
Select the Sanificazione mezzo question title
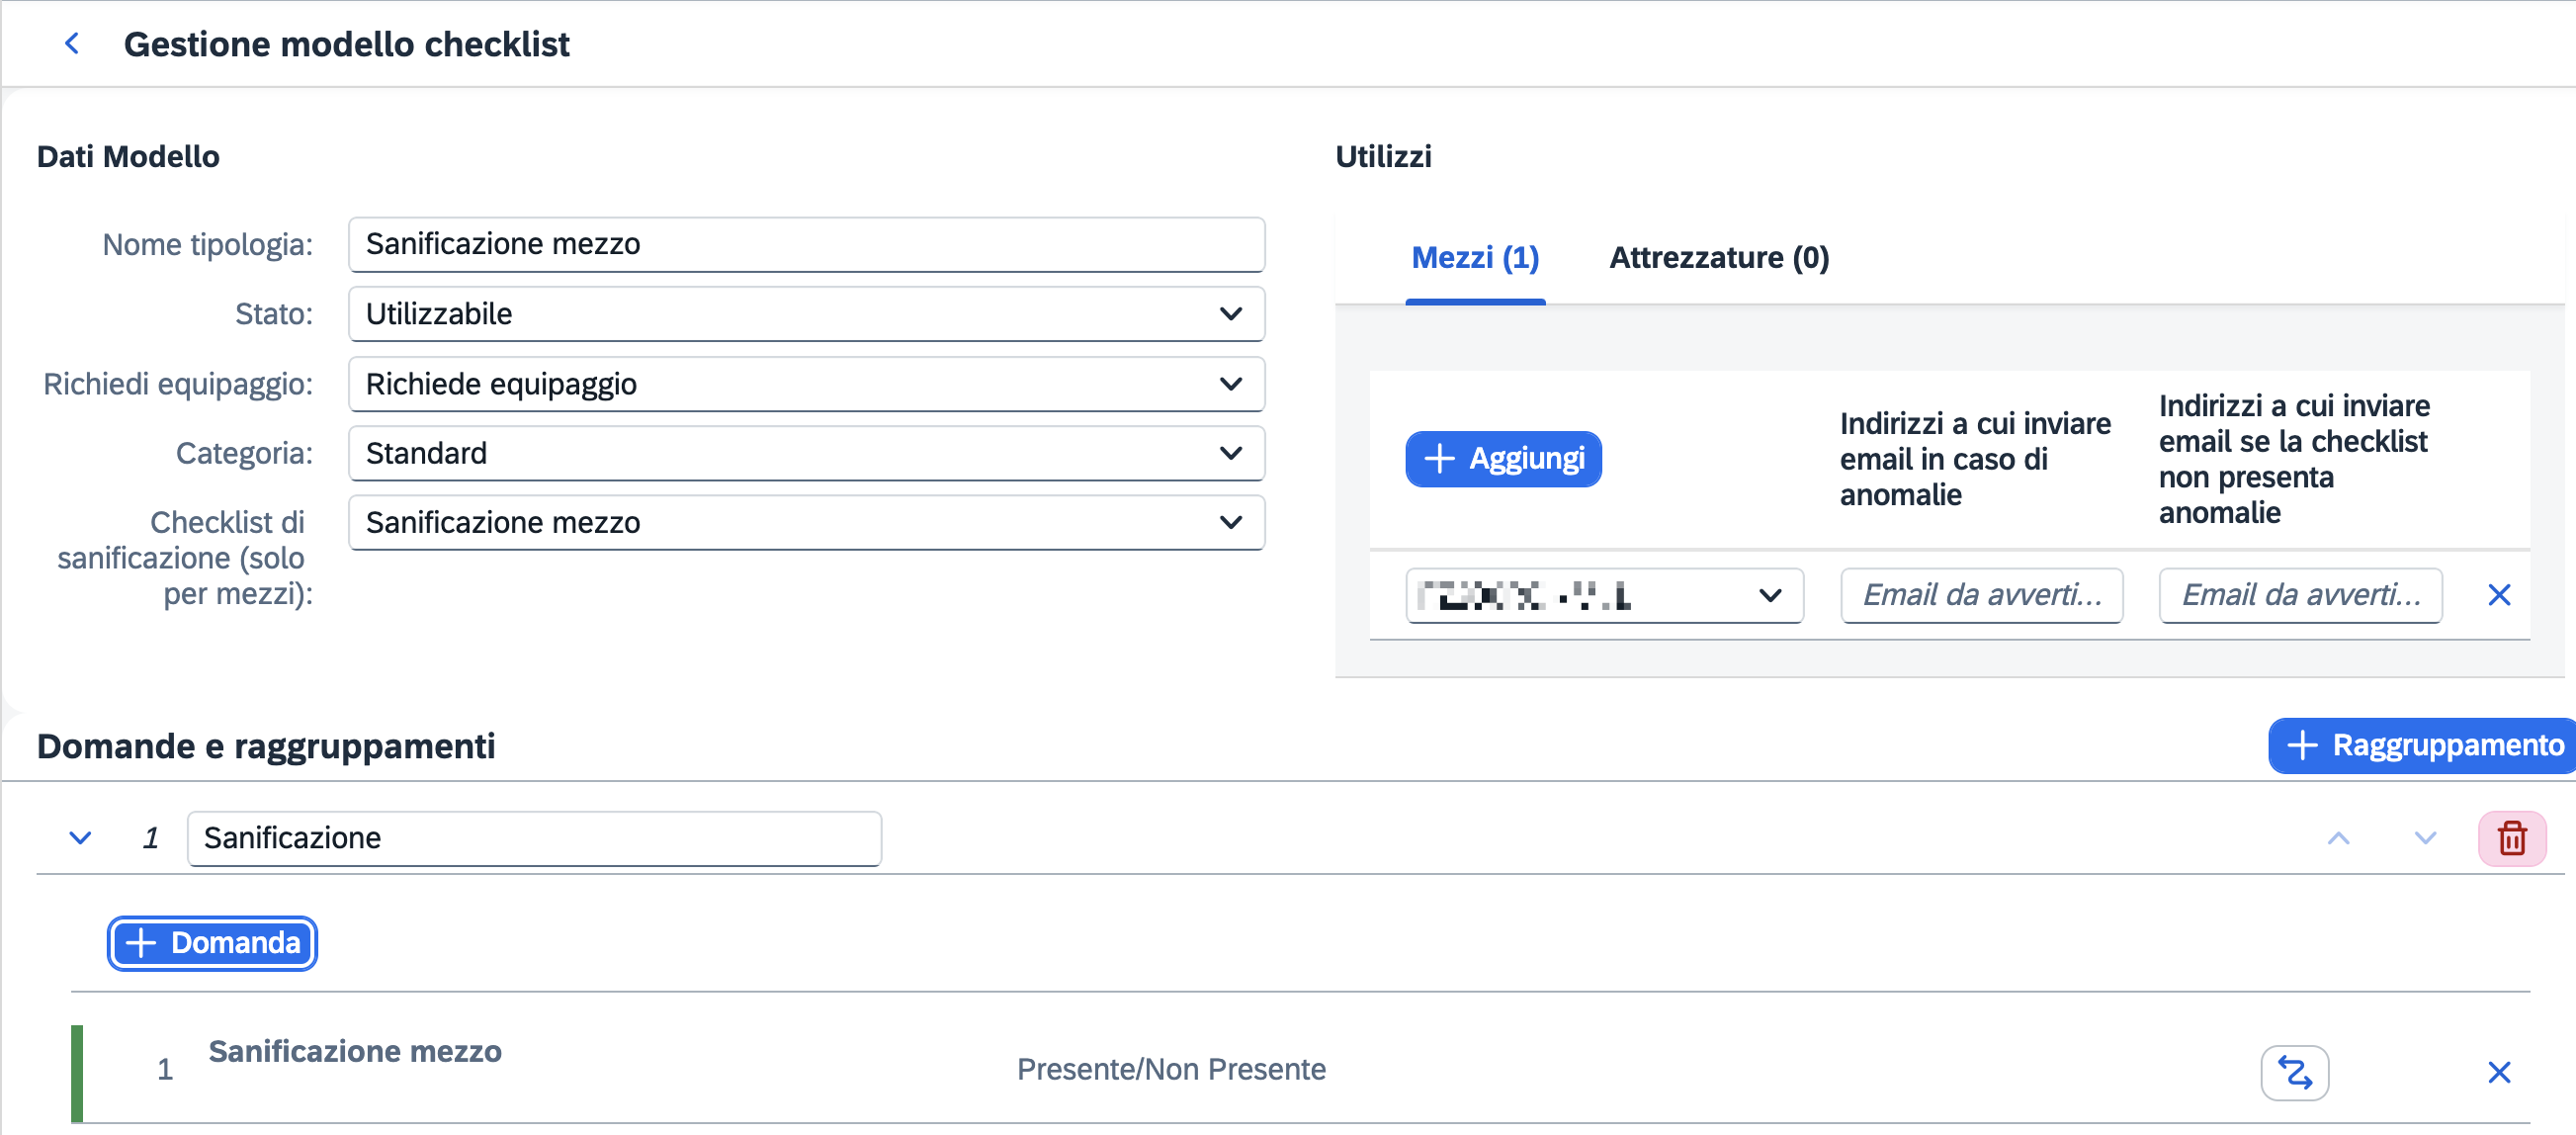pyautogui.click(x=355, y=1051)
